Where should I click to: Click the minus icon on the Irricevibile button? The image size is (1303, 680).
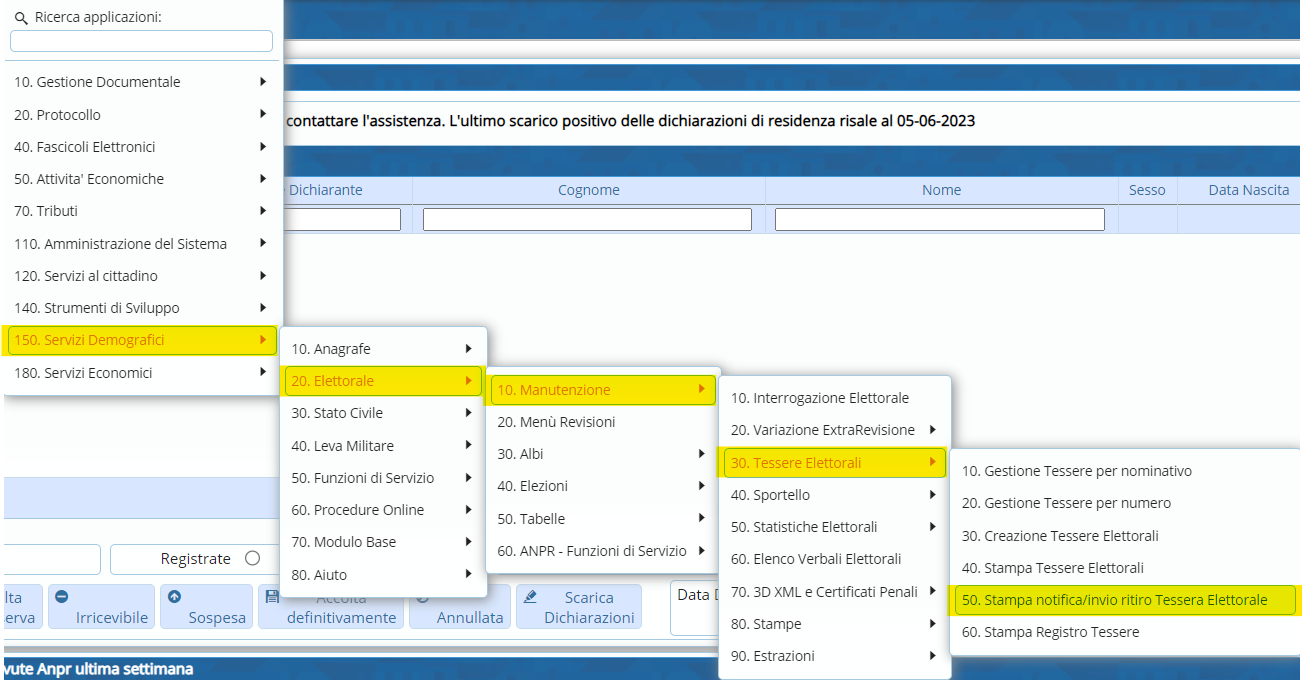pos(61,597)
